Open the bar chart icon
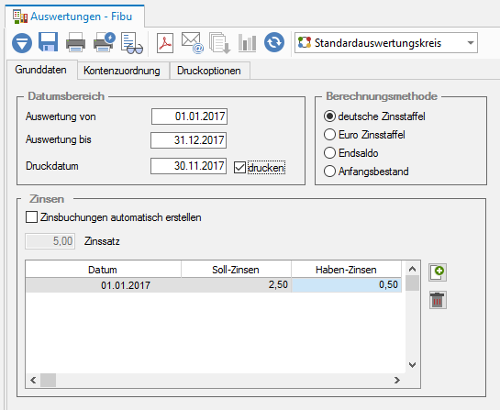Image resolution: width=500 pixels, height=410 pixels. (x=247, y=43)
